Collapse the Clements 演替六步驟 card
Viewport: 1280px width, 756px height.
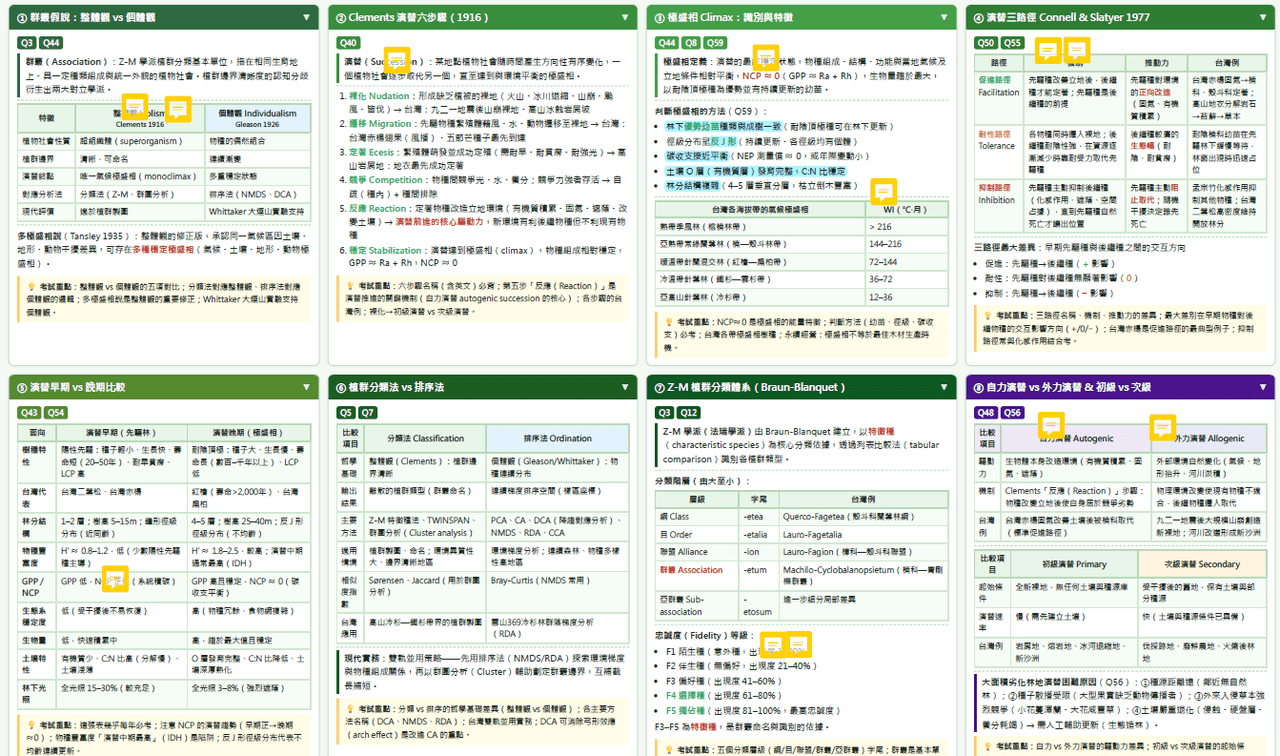(x=625, y=17)
